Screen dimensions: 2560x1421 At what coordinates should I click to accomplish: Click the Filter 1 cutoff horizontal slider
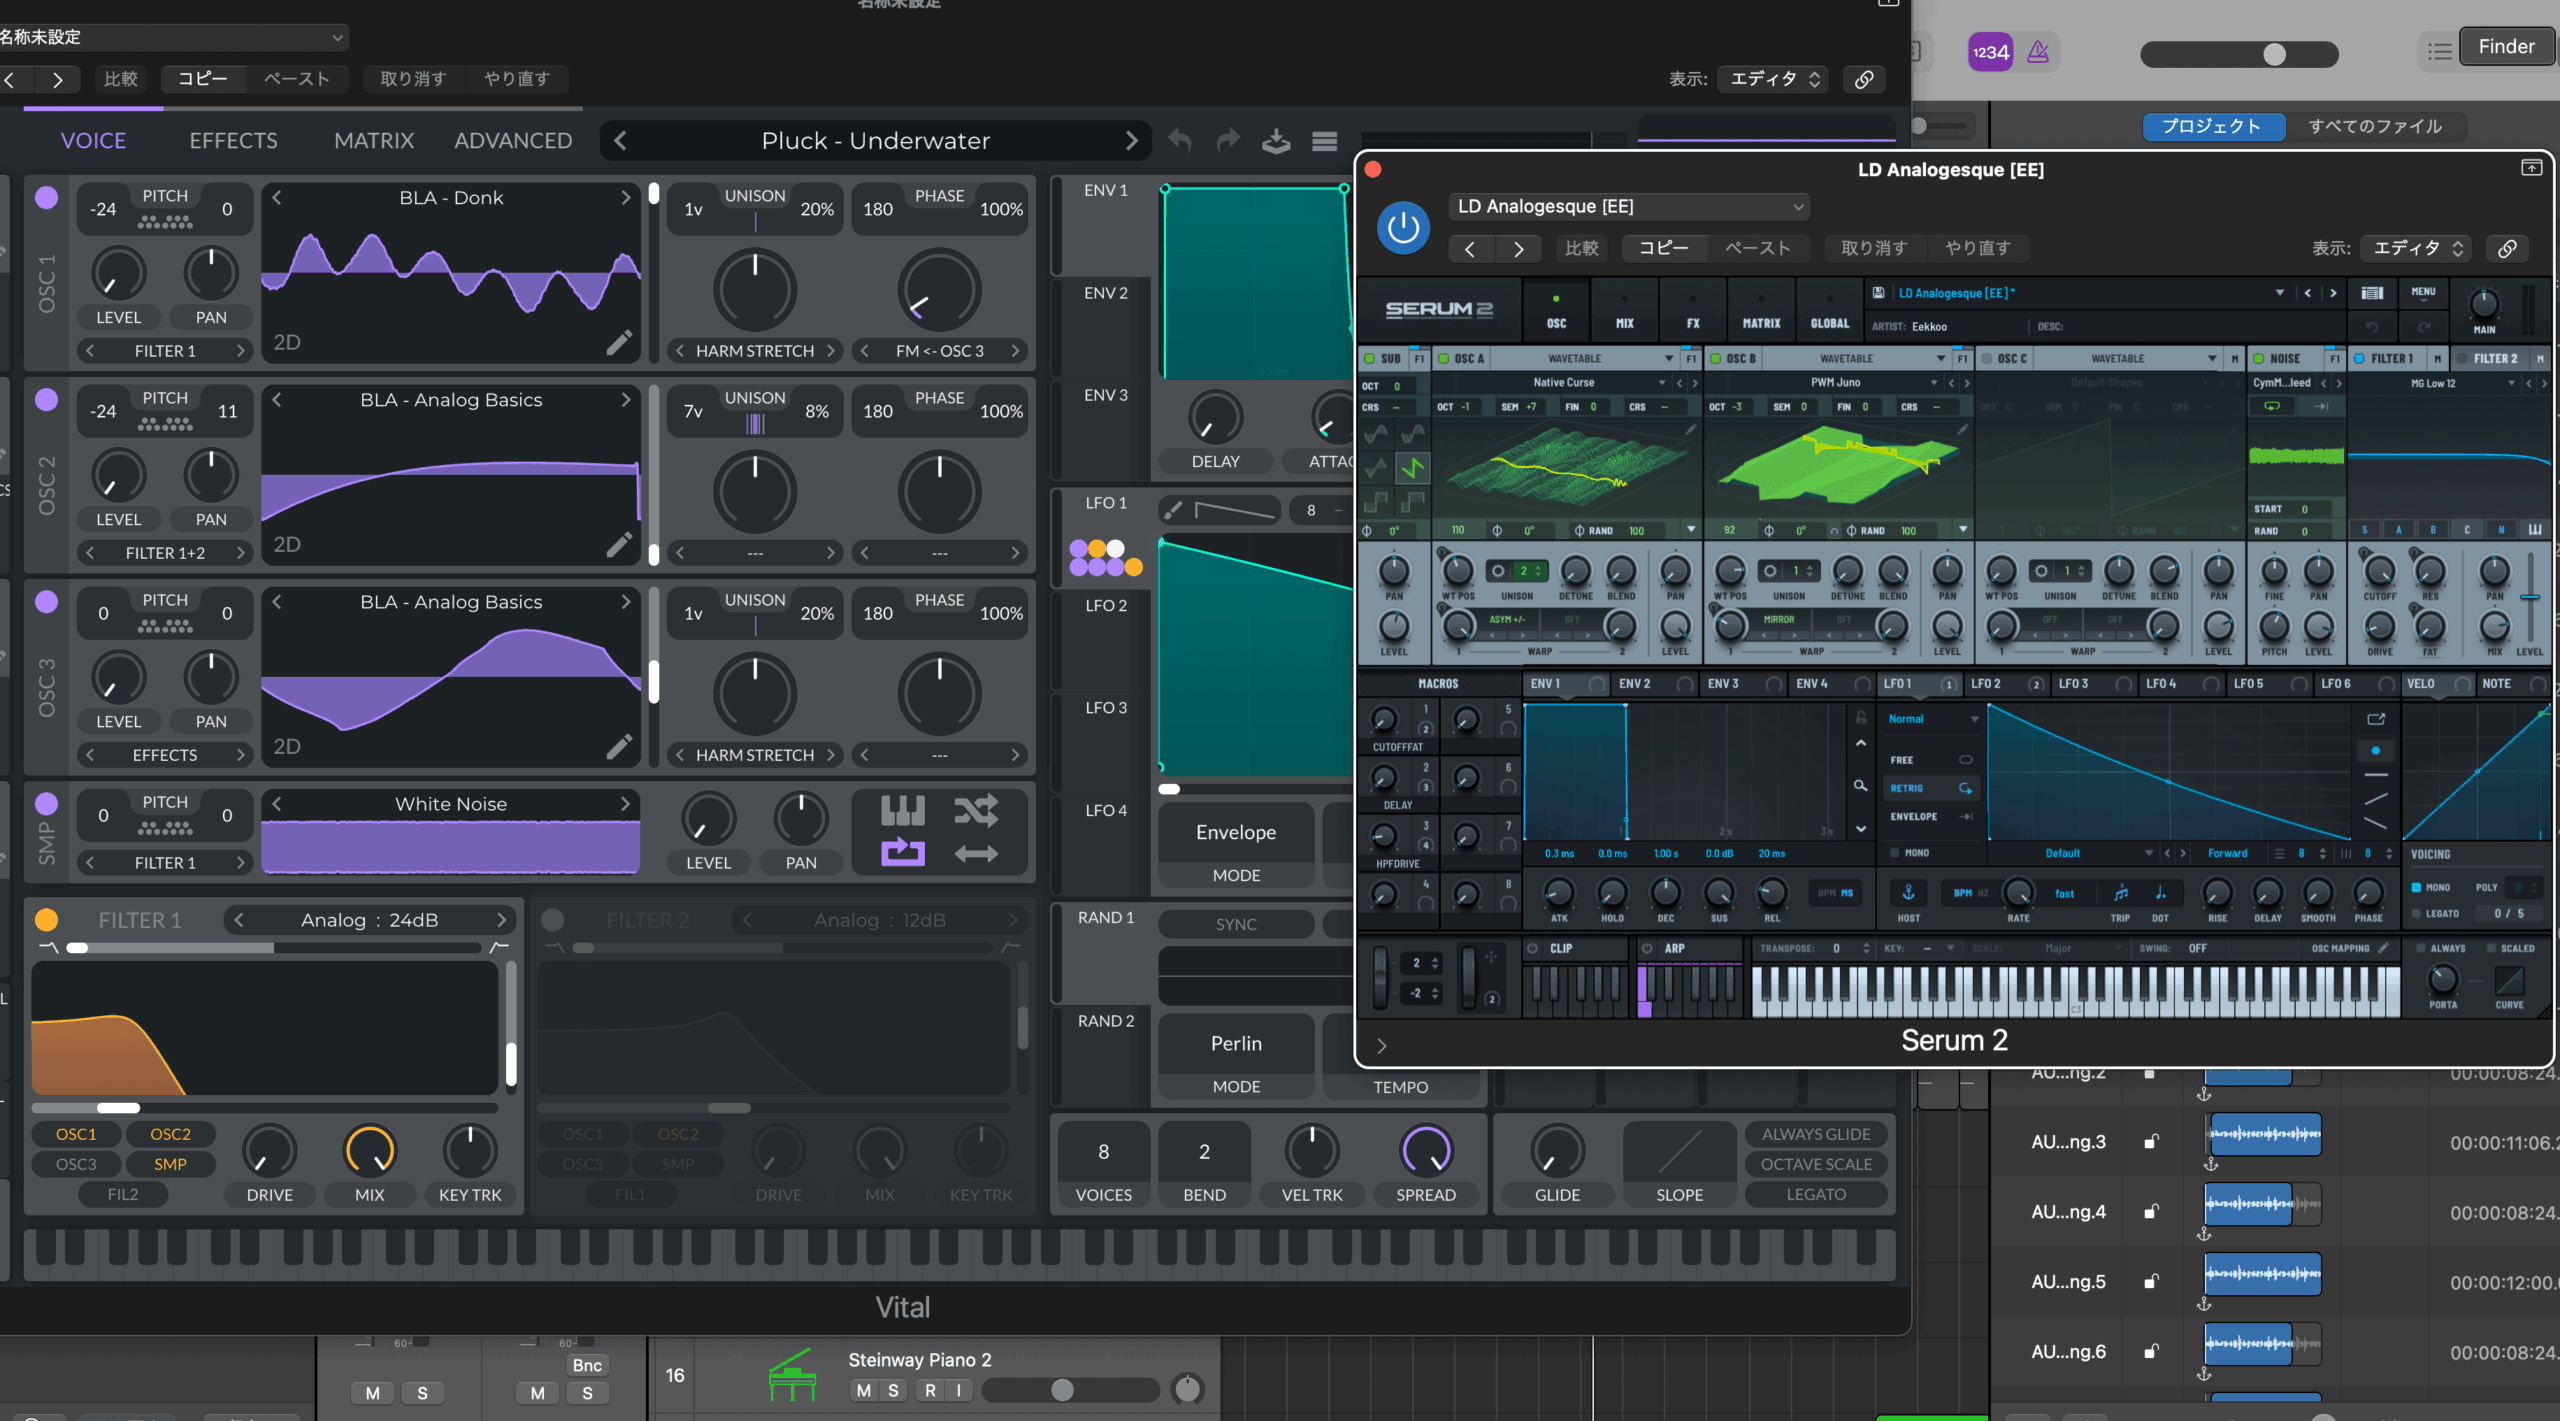[265, 1108]
